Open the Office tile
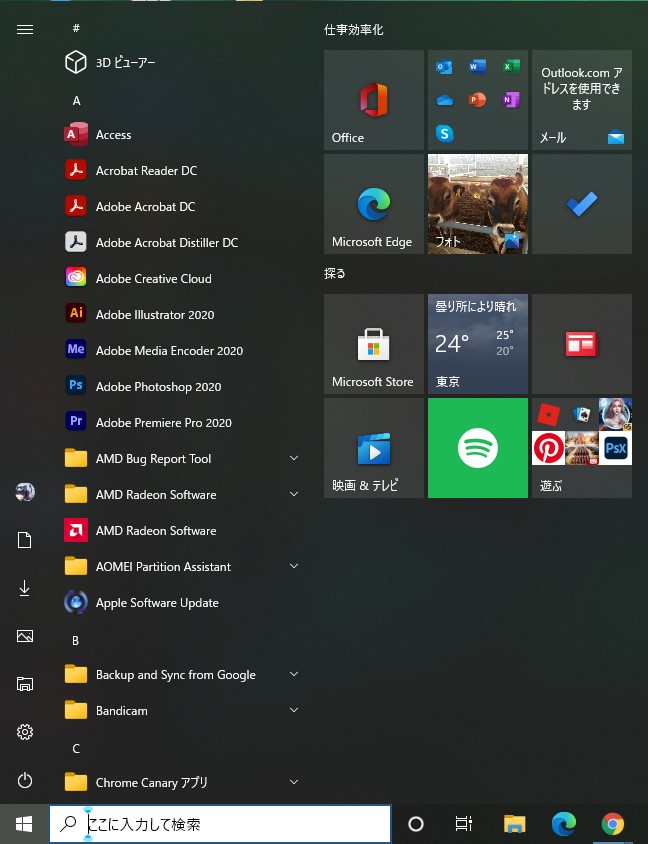This screenshot has width=648, height=844. click(374, 100)
